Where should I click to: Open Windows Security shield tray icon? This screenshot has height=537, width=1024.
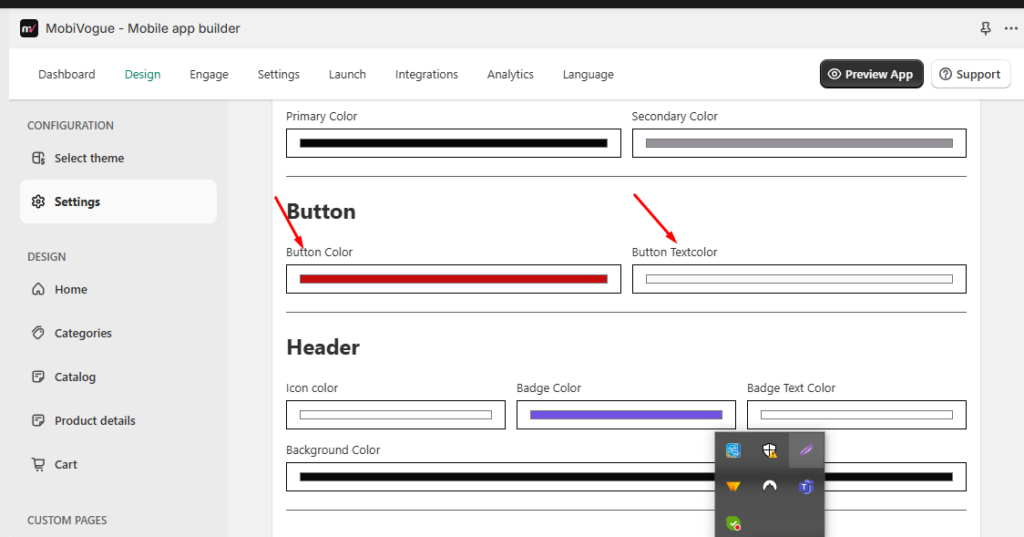point(770,450)
